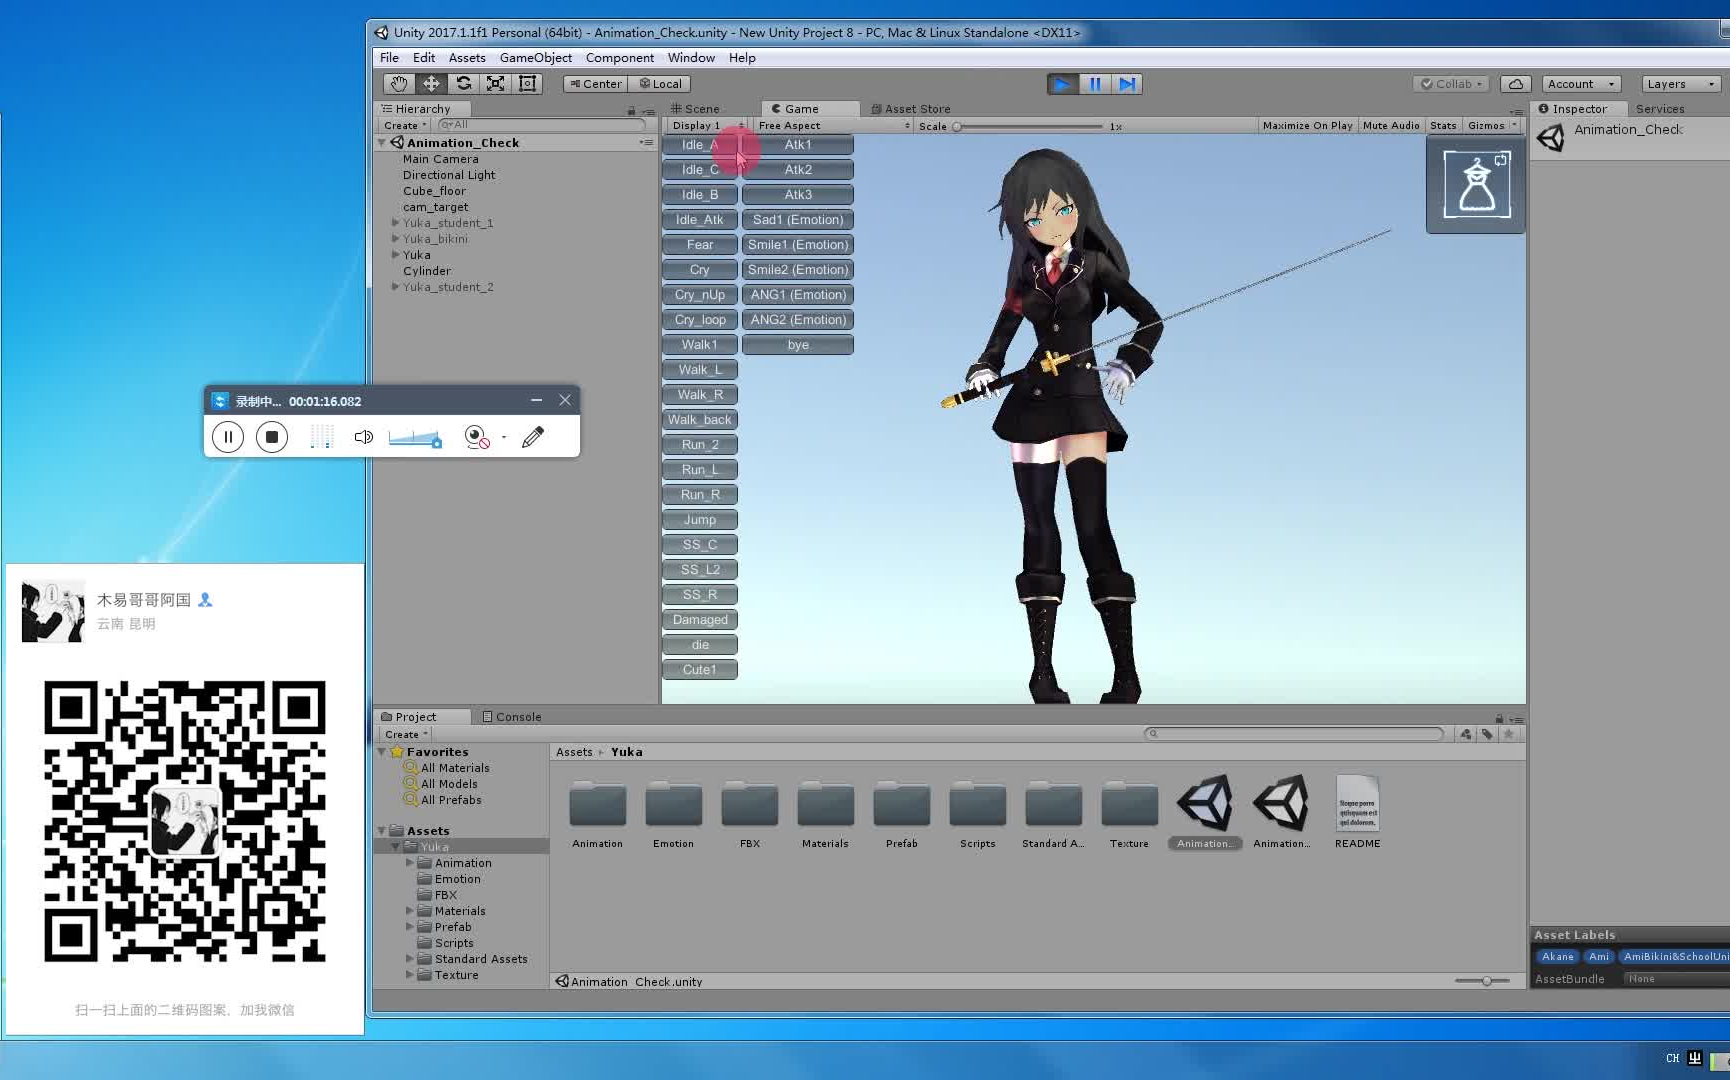Open the Layers dropdown
This screenshot has width=1730, height=1080.
click(1679, 83)
